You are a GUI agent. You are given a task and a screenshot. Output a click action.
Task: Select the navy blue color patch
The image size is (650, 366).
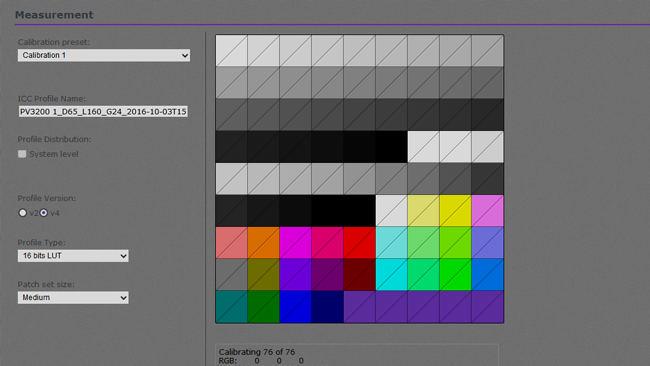click(x=327, y=307)
